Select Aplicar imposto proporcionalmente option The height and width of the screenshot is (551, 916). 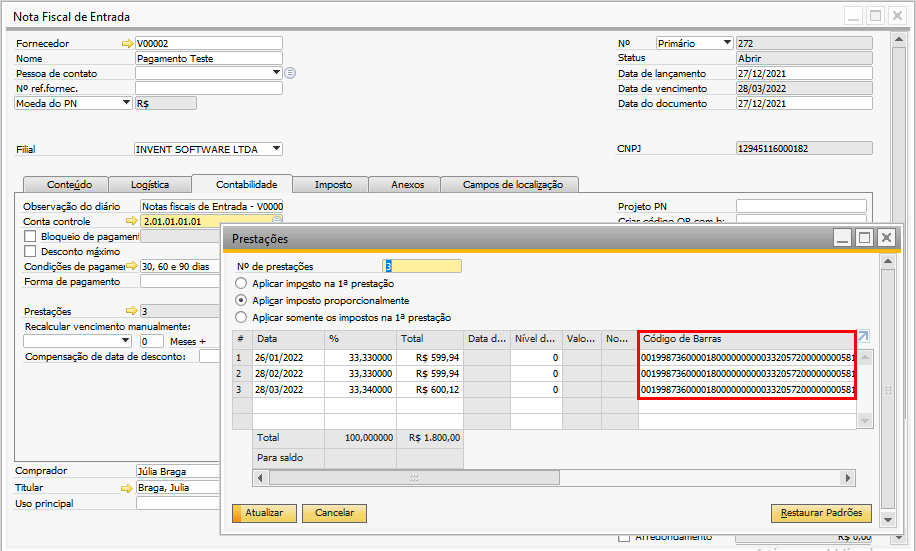(x=241, y=300)
